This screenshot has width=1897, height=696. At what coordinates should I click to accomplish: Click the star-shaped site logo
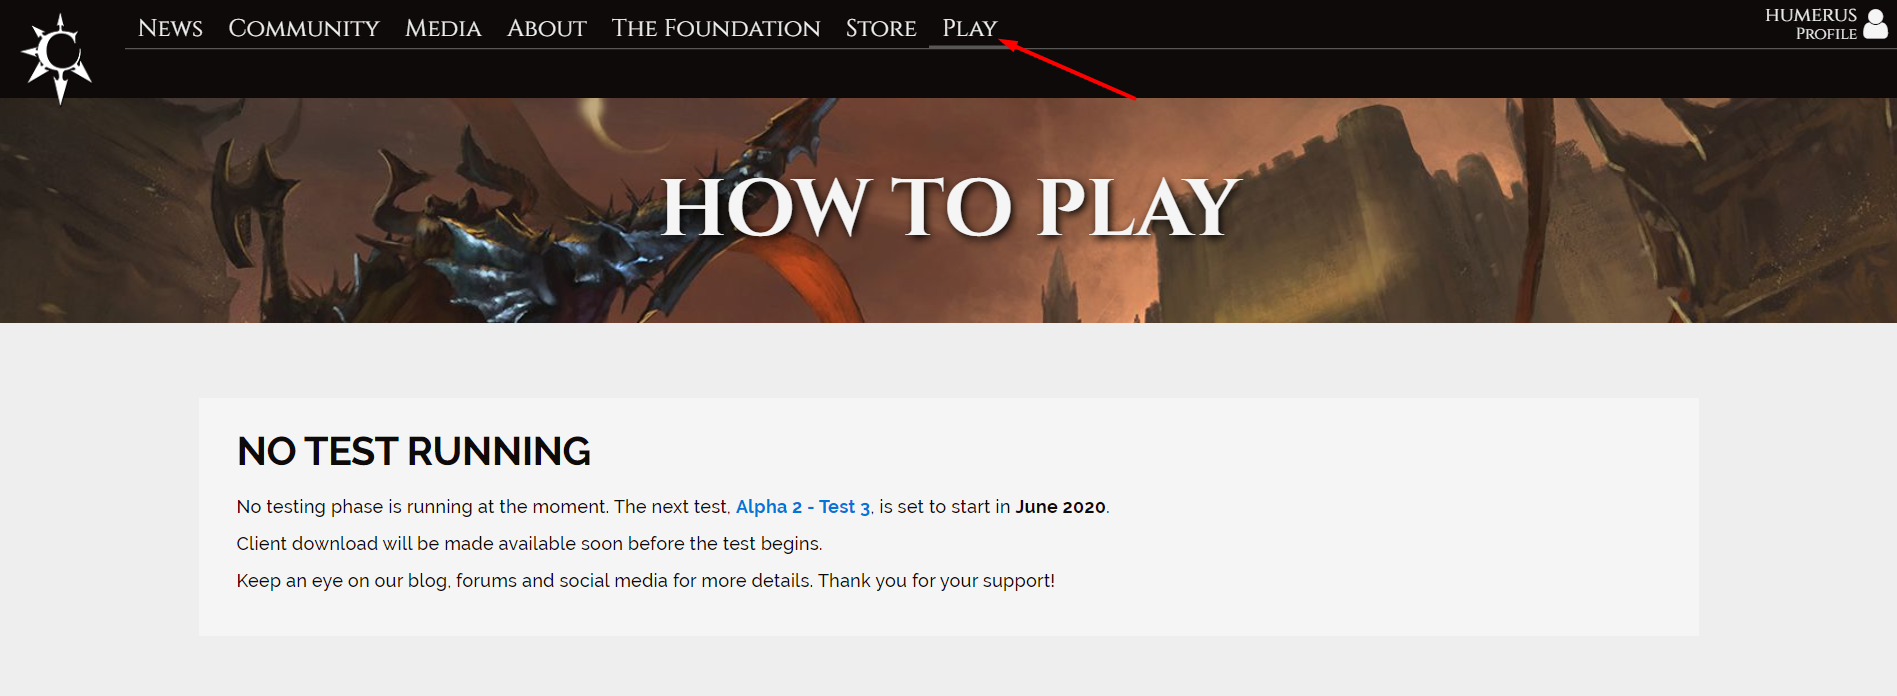pyautogui.click(x=58, y=58)
